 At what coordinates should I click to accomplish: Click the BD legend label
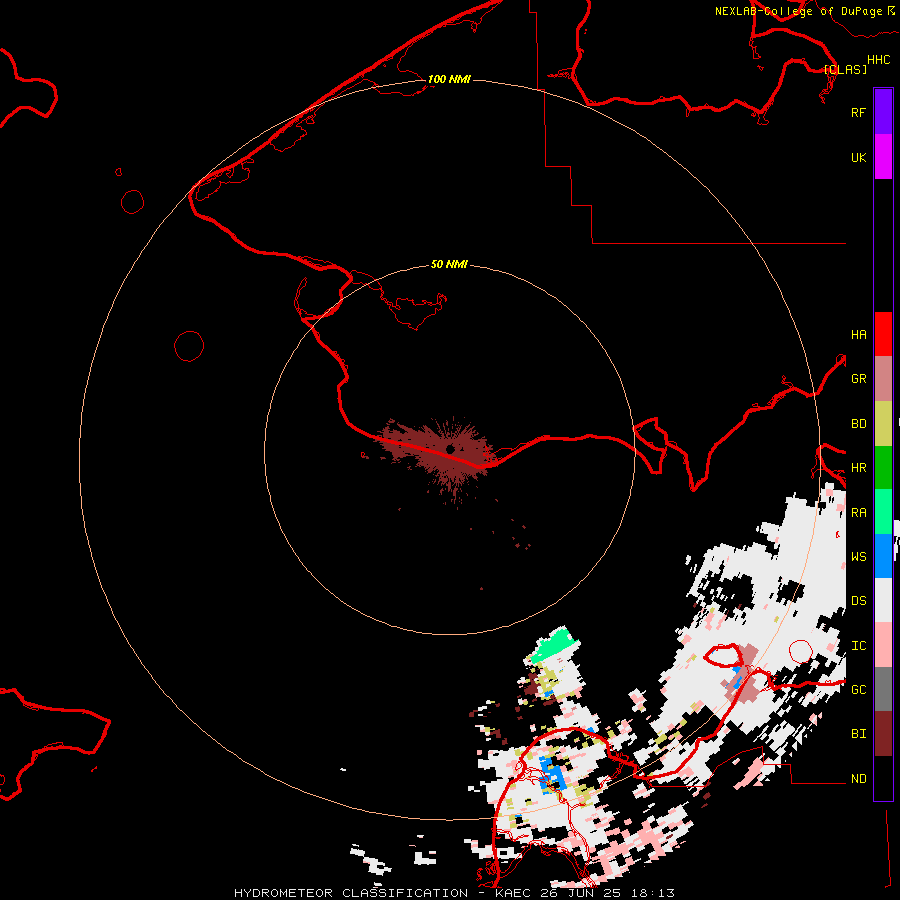coord(858,424)
